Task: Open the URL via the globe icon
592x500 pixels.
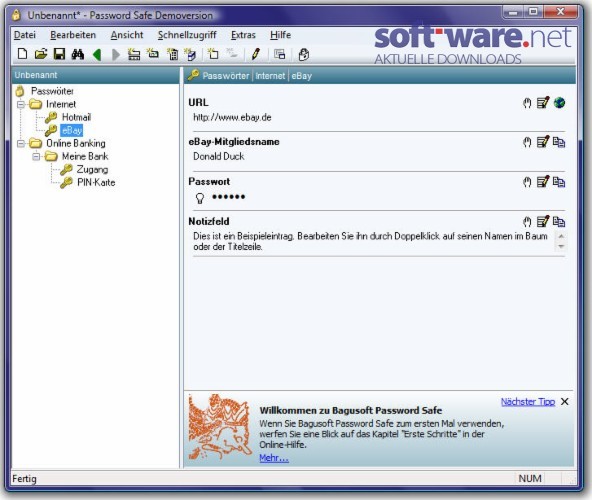Action: pyautogui.click(x=559, y=102)
